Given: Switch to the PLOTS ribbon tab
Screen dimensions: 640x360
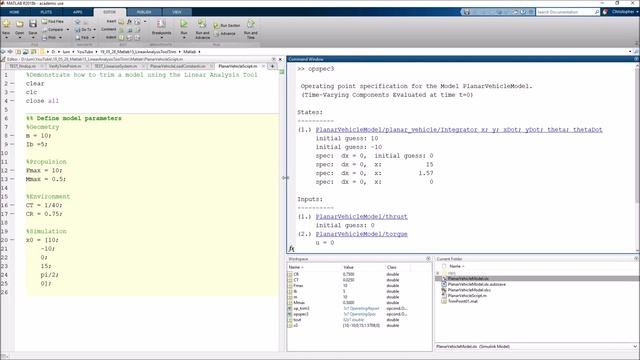Looking at the screenshot, I should click(x=46, y=12).
